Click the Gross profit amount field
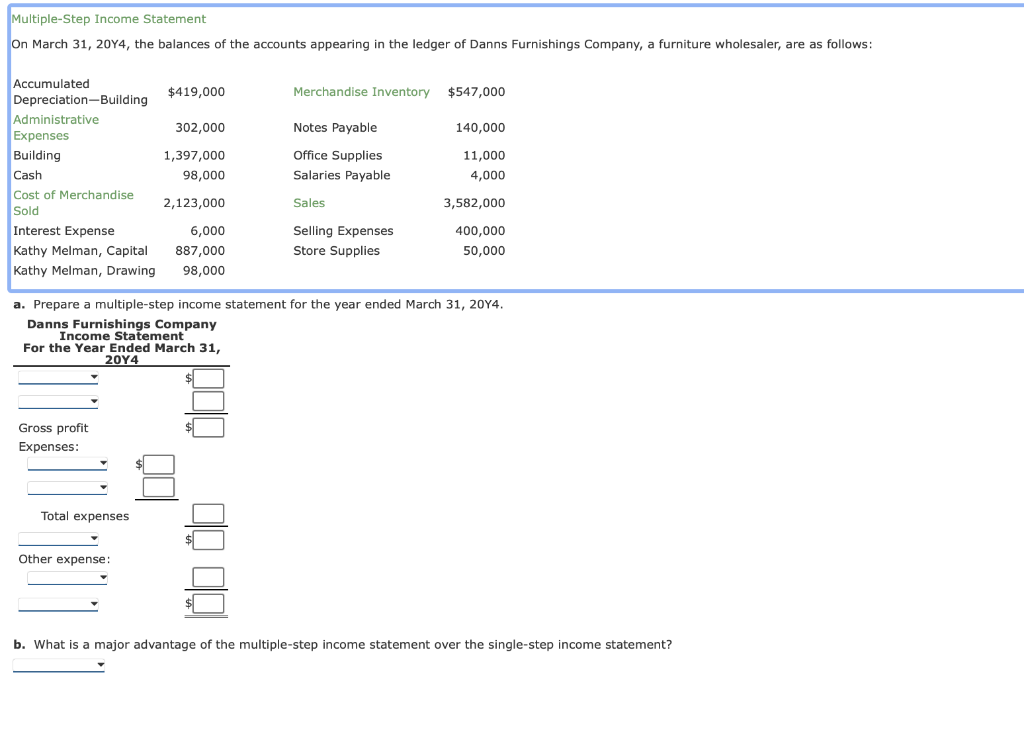The height and width of the screenshot is (740, 1024). pos(208,428)
